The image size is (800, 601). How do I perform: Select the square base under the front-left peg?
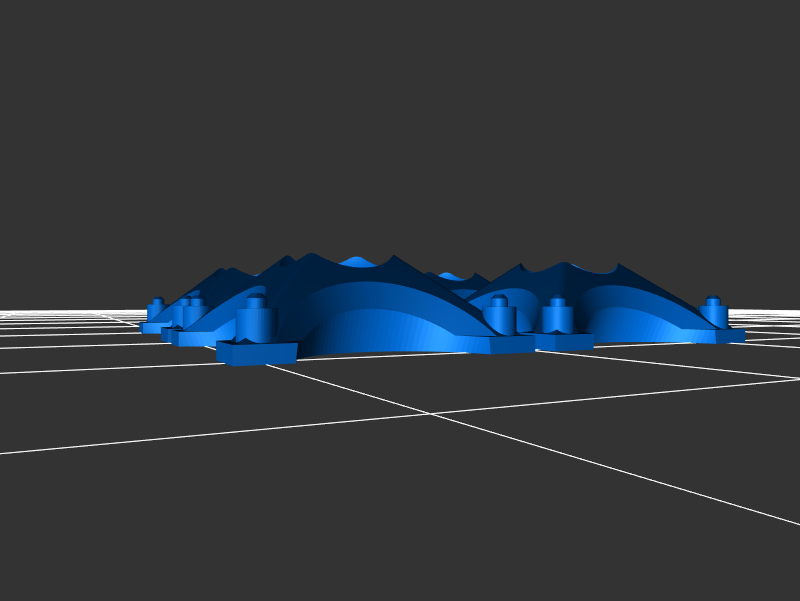[256, 353]
